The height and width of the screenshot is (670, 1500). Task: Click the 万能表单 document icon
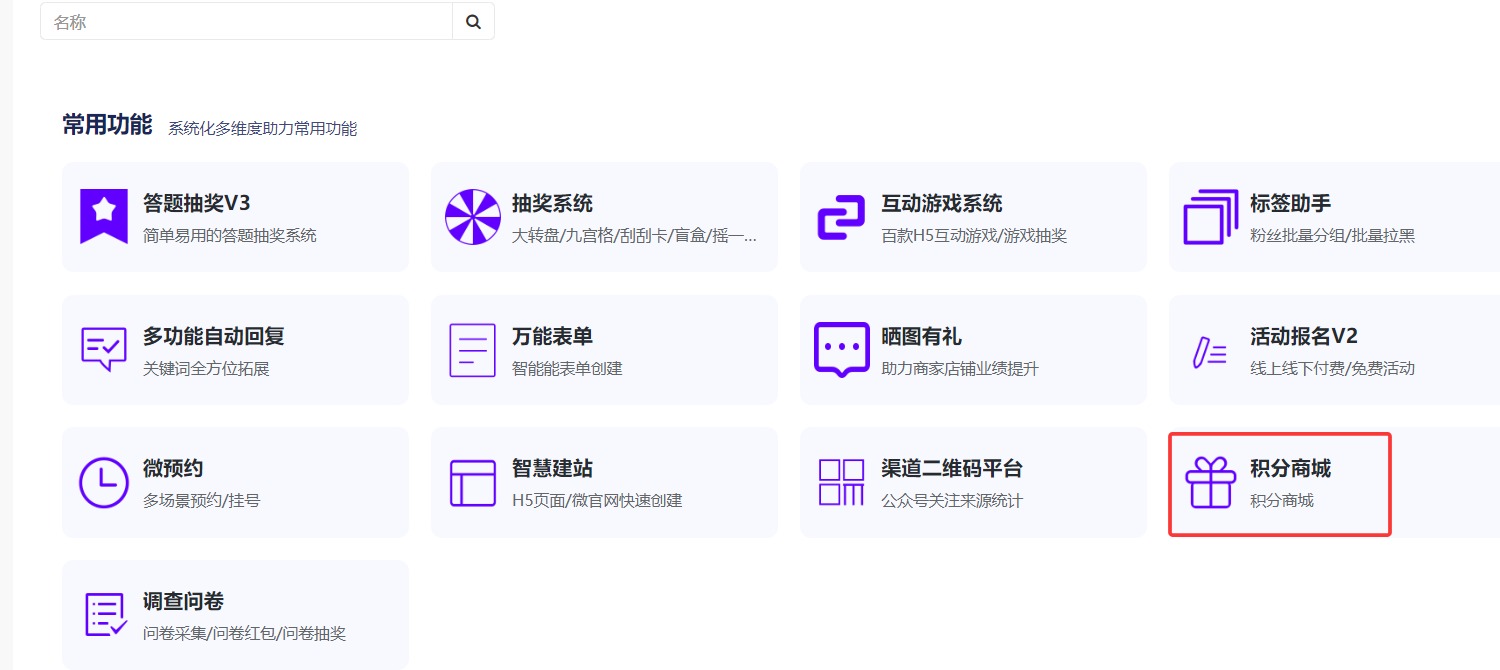(x=473, y=349)
